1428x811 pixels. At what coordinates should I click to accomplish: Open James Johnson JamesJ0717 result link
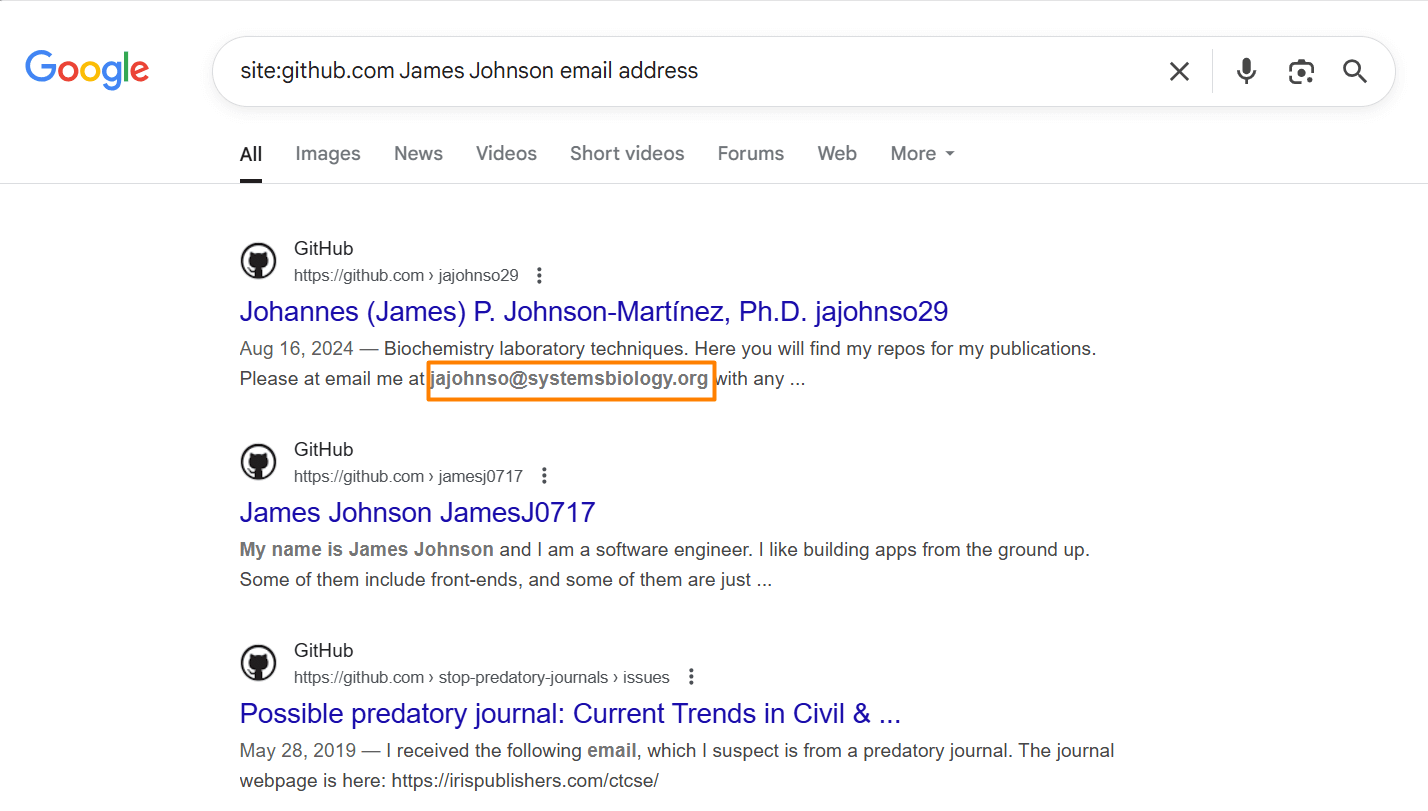click(417, 513)
